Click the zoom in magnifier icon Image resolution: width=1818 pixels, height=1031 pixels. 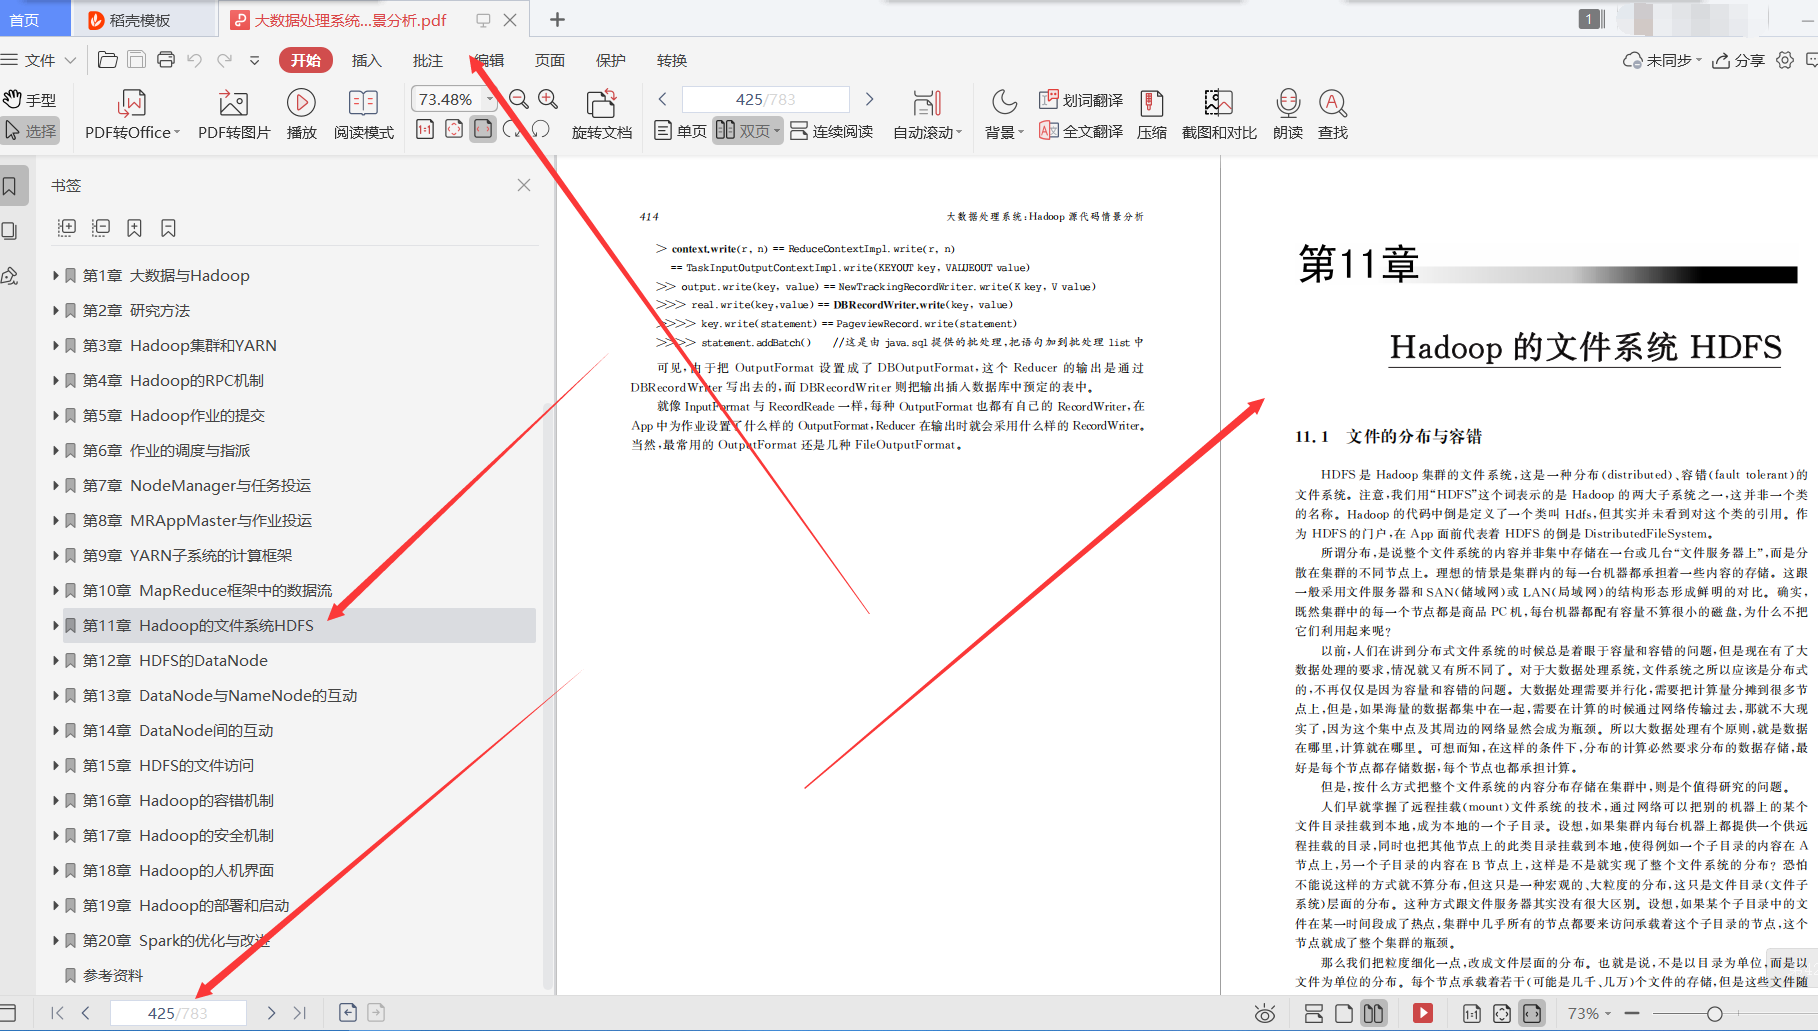click(548, 99)
